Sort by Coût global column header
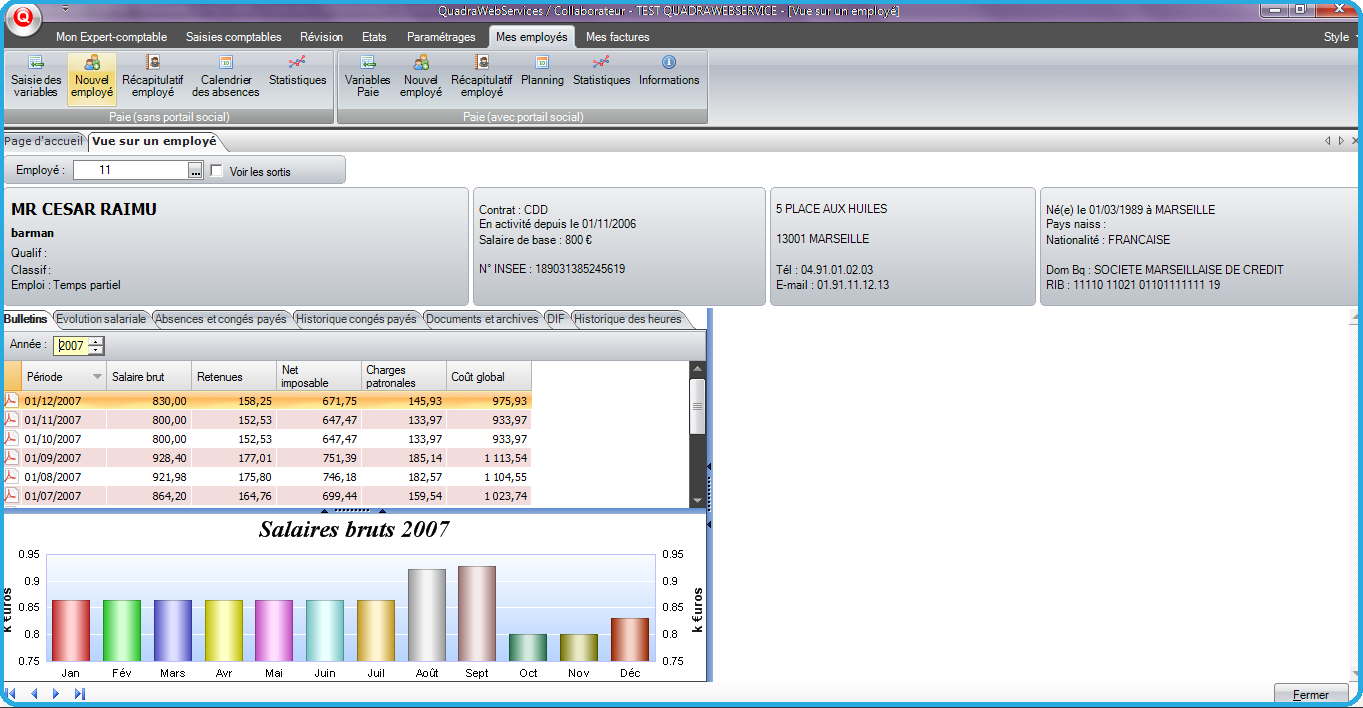The image size is (1363, 708). coord(489,377)
